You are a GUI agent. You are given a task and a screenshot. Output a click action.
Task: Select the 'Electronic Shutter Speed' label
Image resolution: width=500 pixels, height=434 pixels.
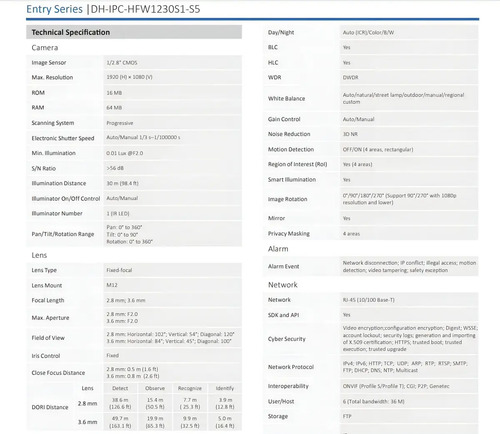(63, 138)
